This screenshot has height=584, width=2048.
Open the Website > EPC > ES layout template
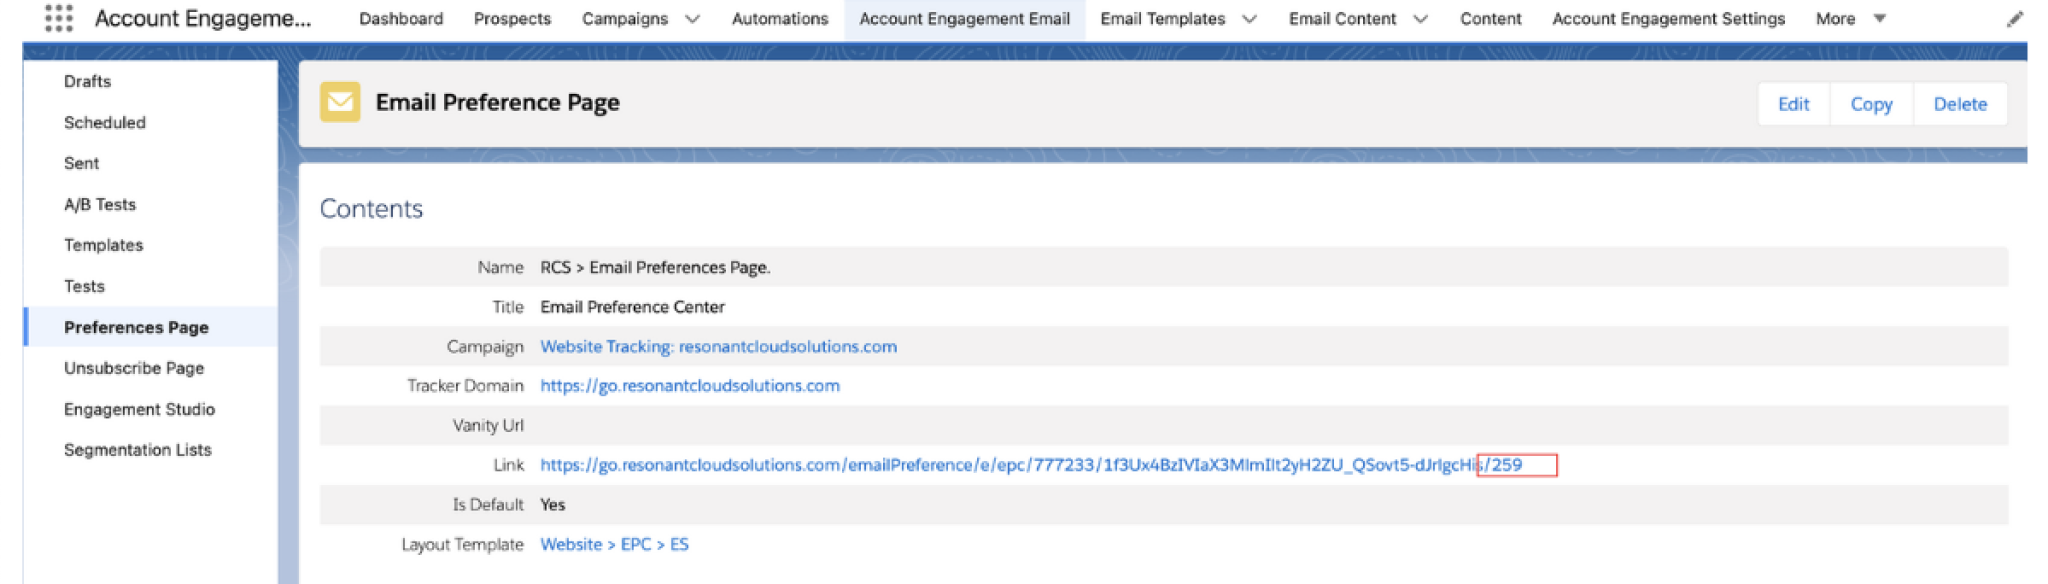click(614, 544)
